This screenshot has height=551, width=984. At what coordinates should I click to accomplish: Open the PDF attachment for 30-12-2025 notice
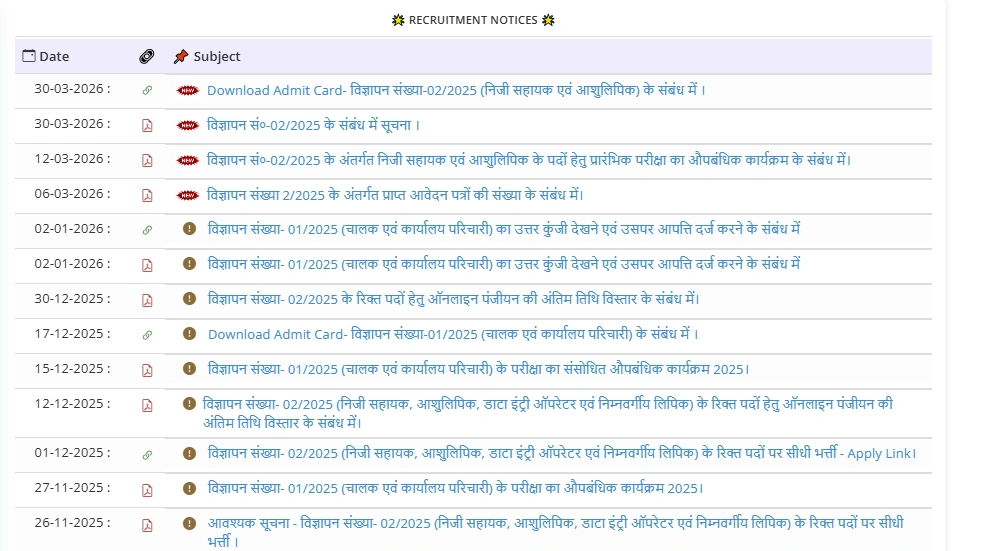(x=147, y=300)
